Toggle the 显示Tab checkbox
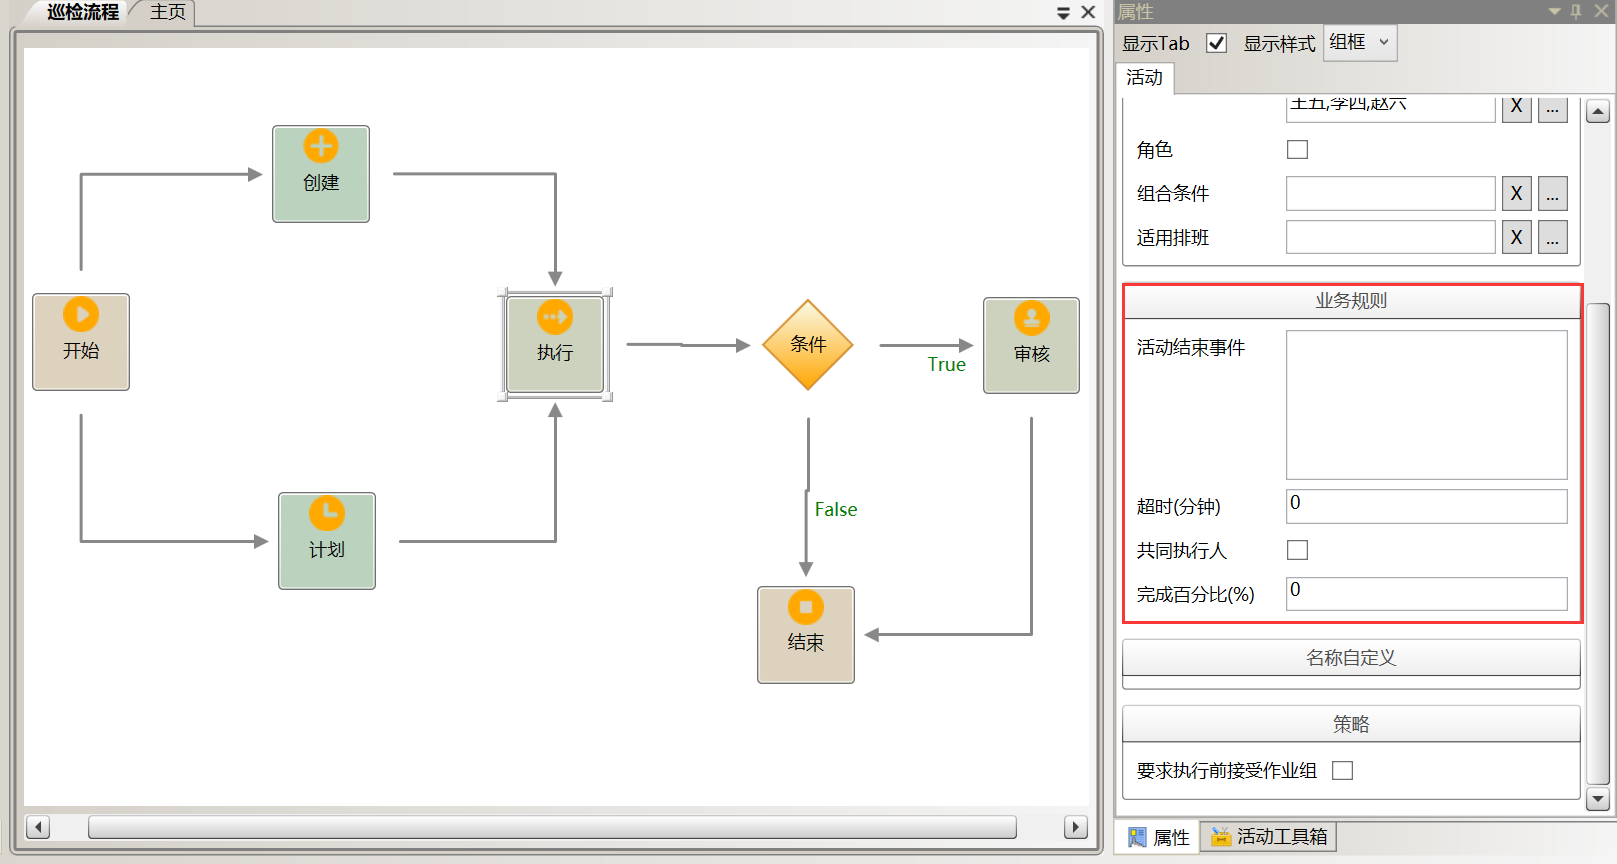Image resolution: width=1617 pixels, height=864 pixels. pyautogui.click(x=1216, y=43)
